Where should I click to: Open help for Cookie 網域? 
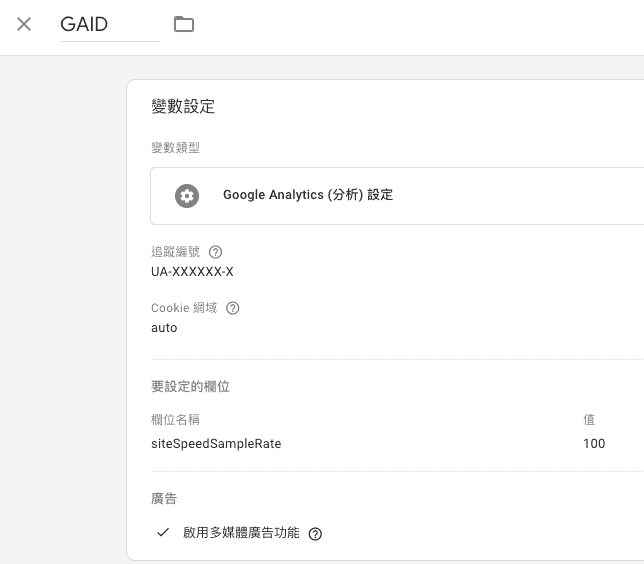(233, 308)
